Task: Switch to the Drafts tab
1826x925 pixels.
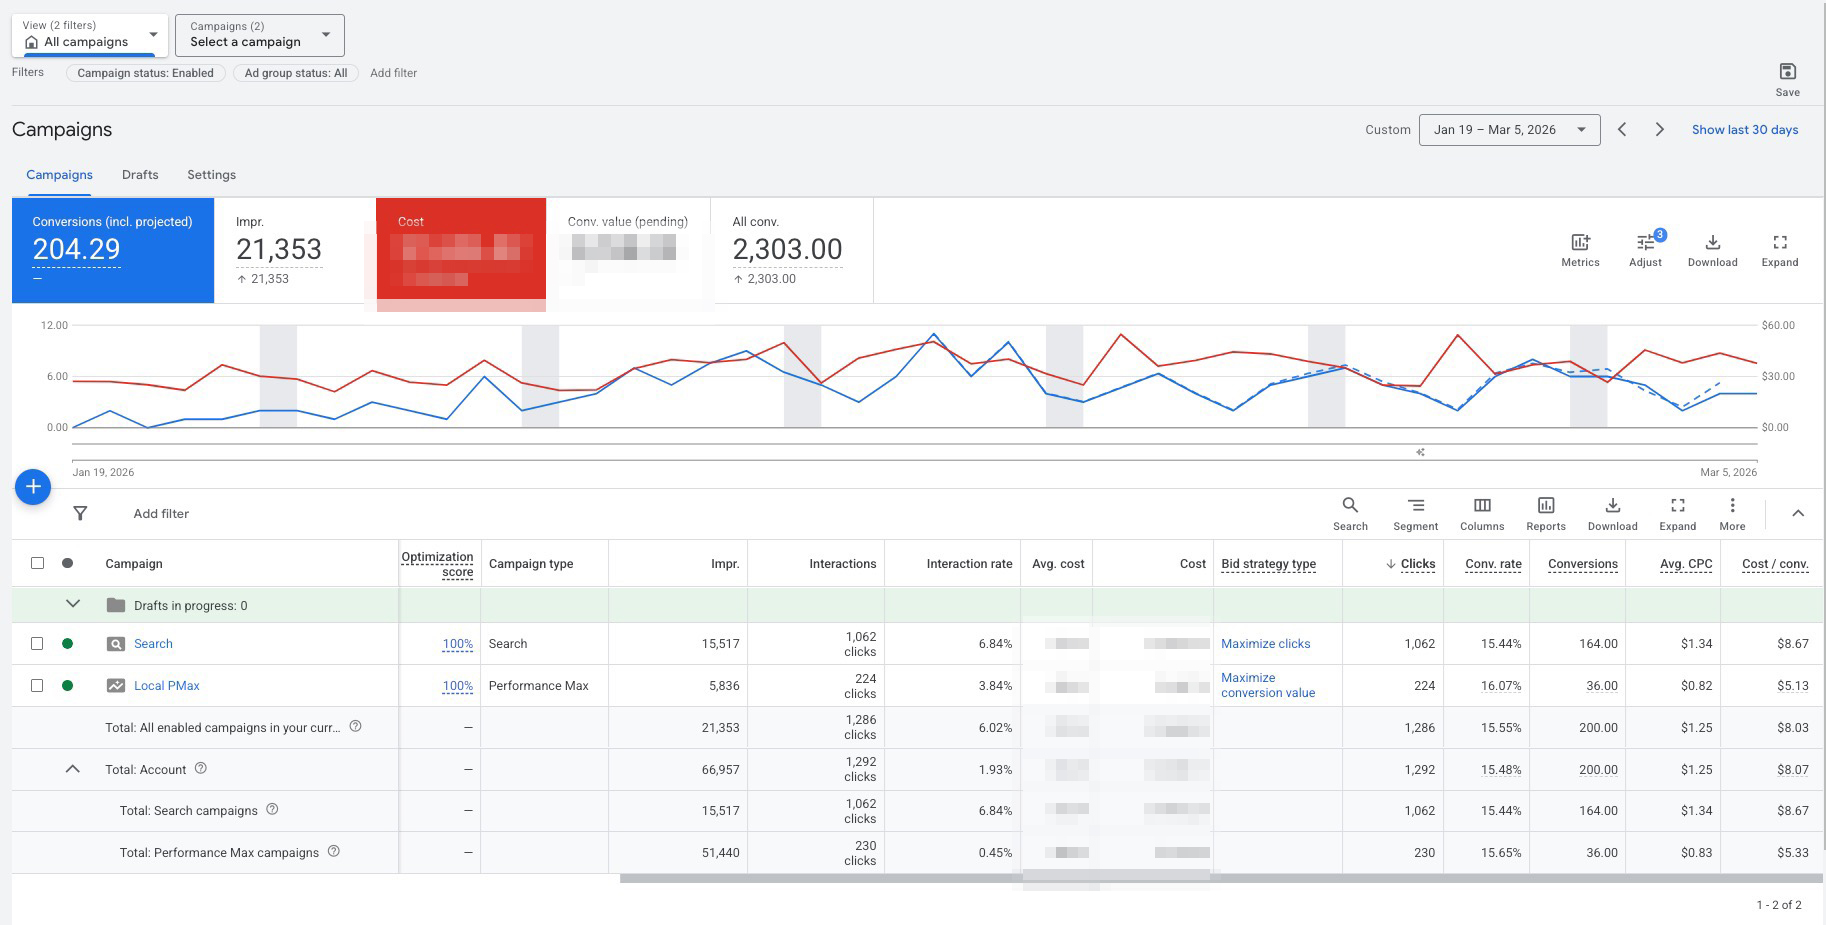Action: point(140,174)
